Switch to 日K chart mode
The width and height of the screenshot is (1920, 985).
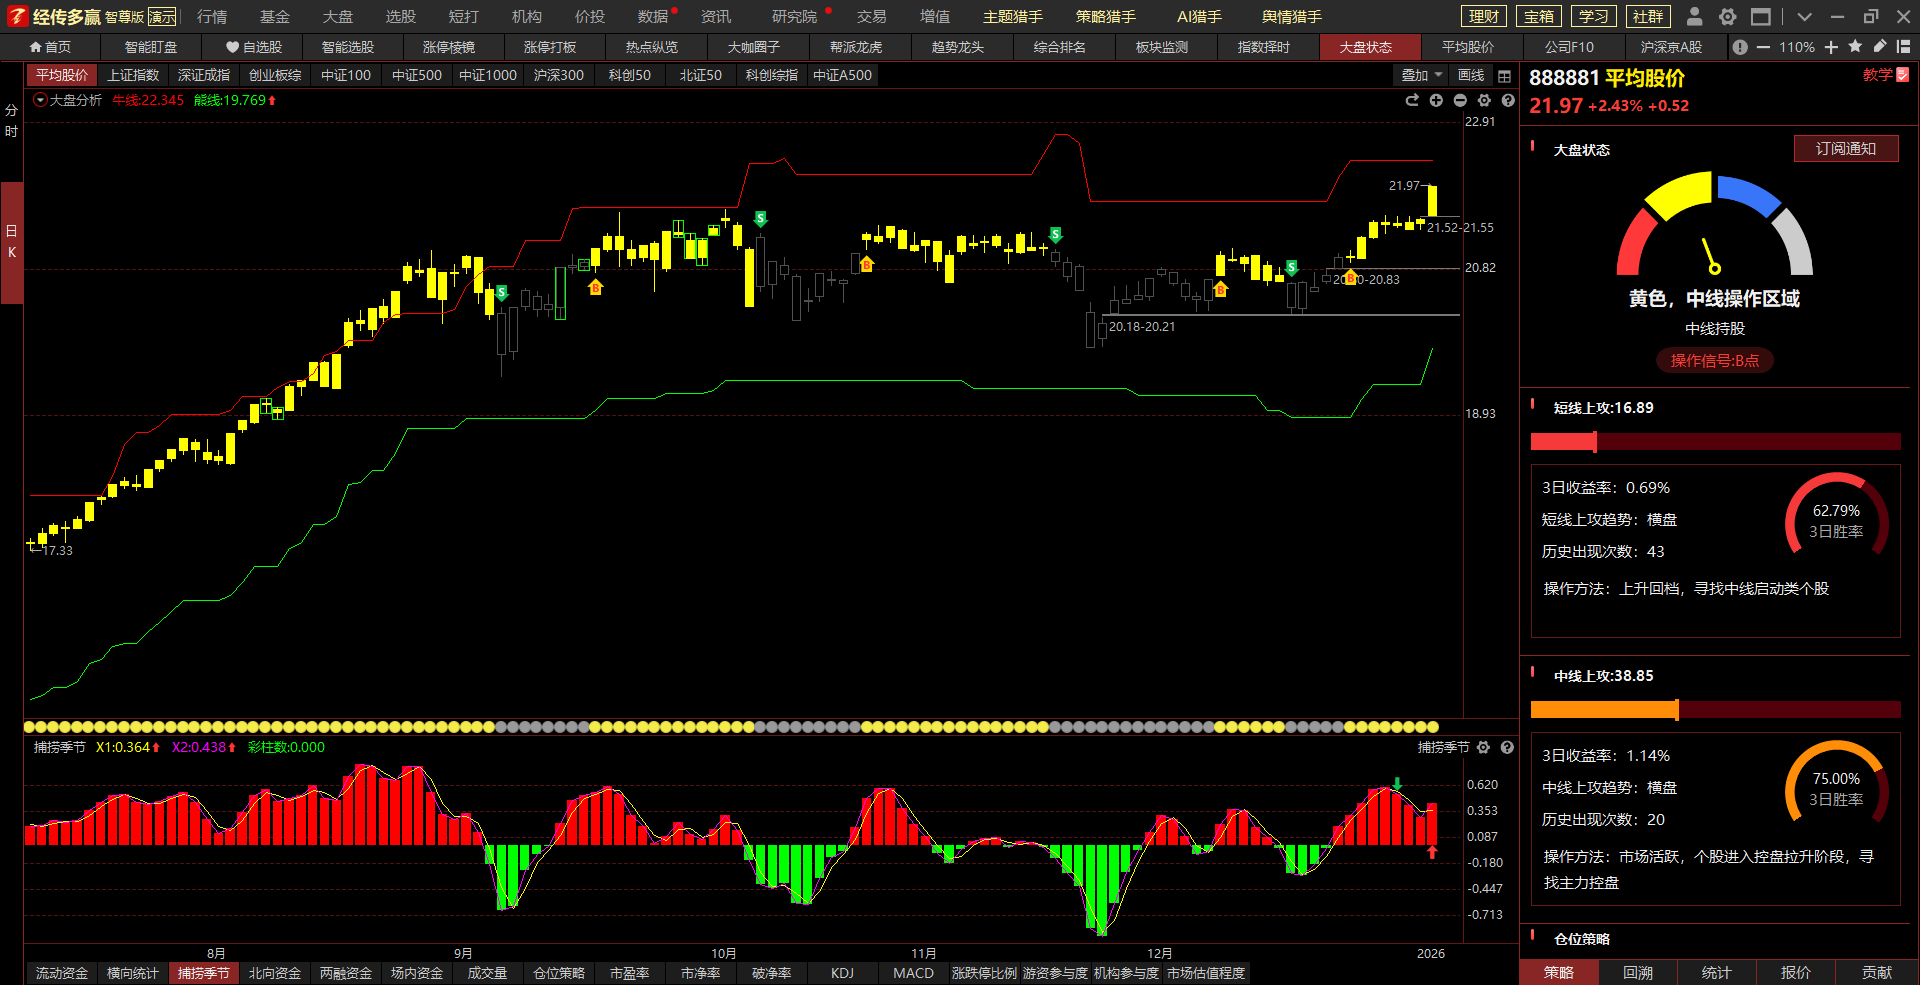coord(12,242)
